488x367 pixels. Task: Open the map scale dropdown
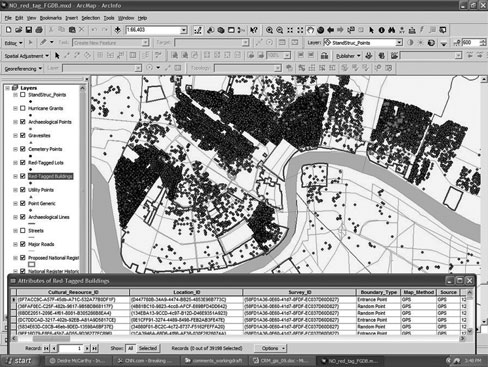point(184,30)
